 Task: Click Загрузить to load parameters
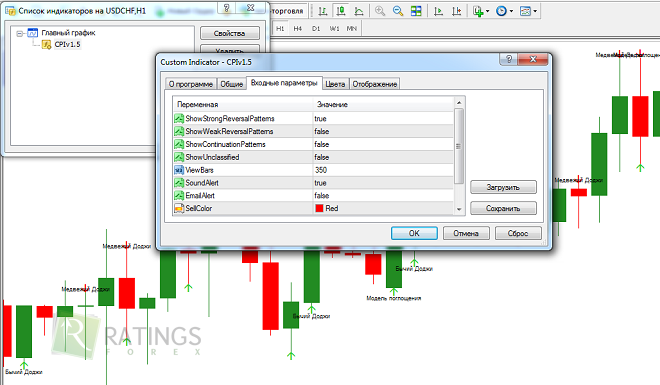(503, 187)
